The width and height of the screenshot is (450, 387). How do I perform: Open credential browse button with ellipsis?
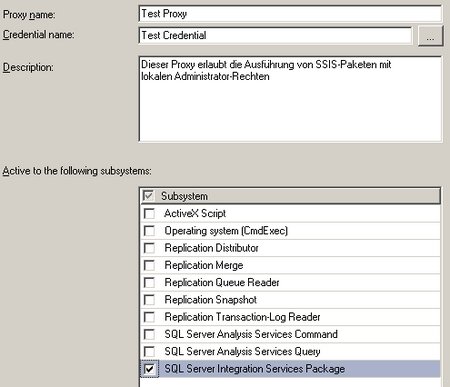pyautogui.click(x=430, y=36)
